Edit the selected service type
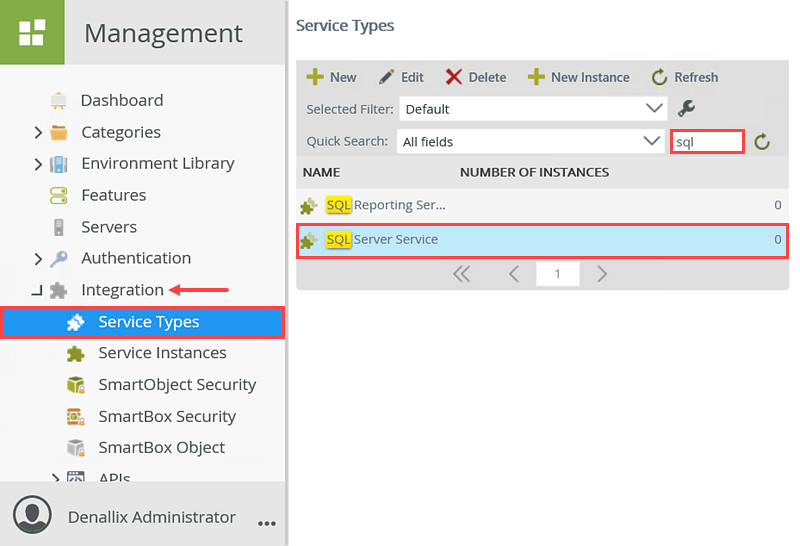 coord(400,77)
